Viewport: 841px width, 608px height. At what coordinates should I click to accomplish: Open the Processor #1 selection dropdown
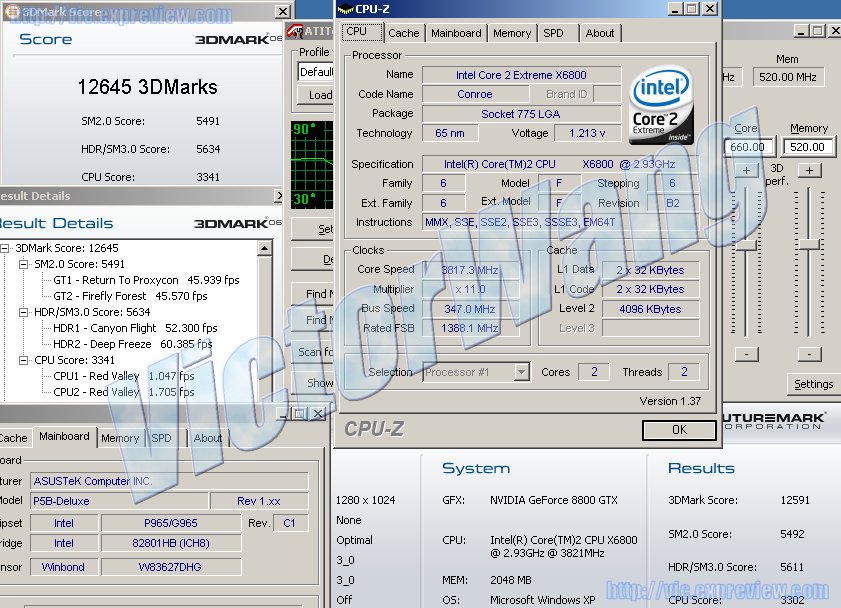(521, 372)
